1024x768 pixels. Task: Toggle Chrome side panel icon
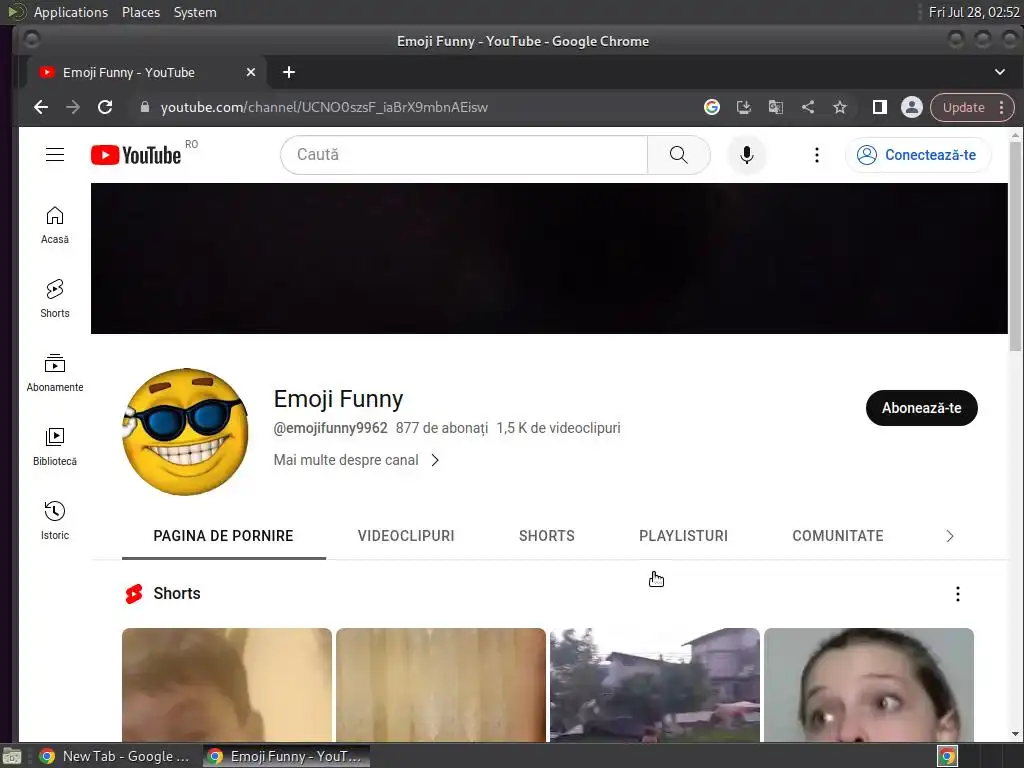tap(880, 107)
